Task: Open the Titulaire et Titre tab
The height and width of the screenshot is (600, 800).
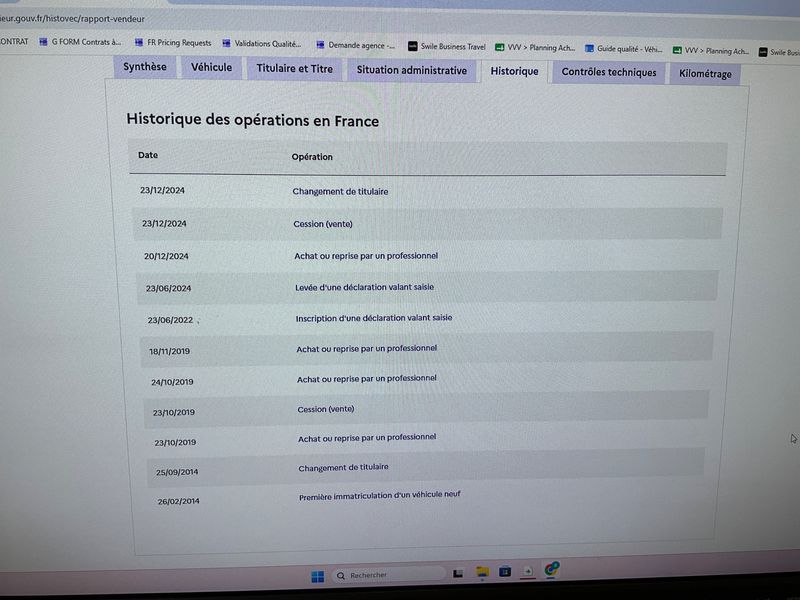Action: pos(294,69)
